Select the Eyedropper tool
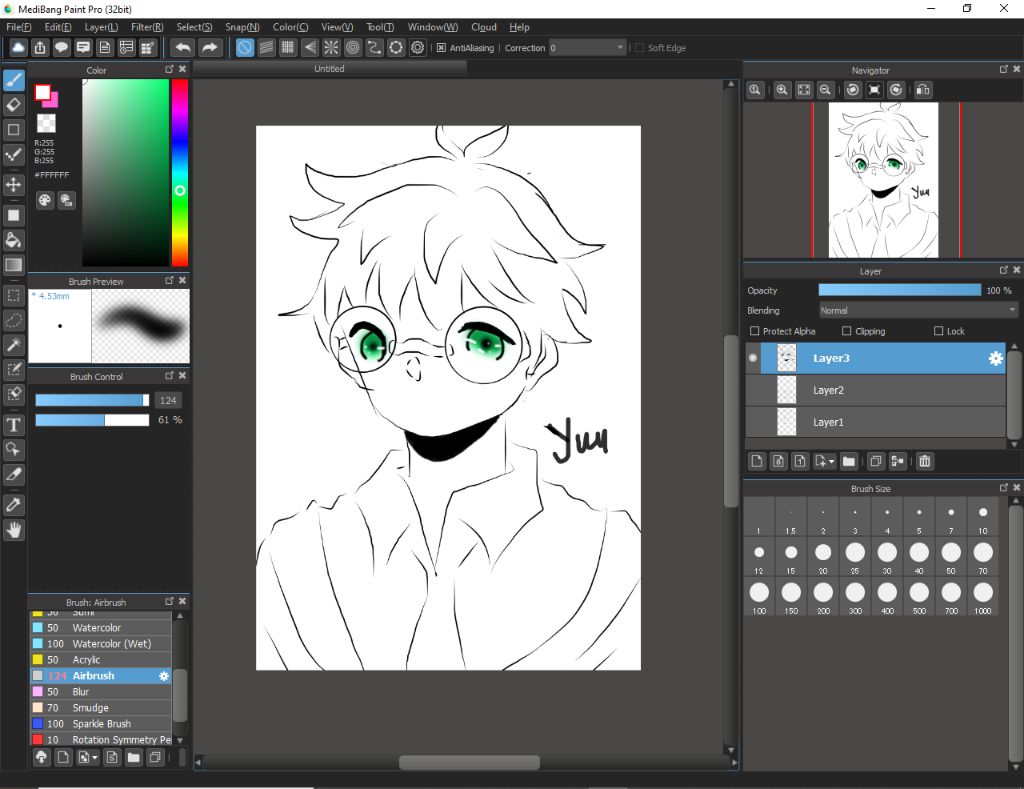Screen dimensions: 1024x789 [14, 504]
